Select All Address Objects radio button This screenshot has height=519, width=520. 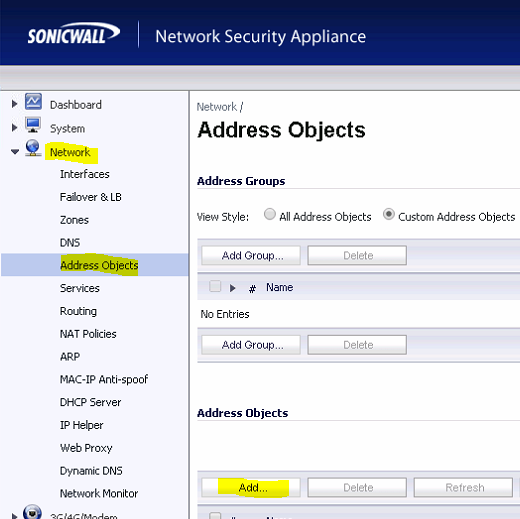pyautogui.click(x=270, y=214)
